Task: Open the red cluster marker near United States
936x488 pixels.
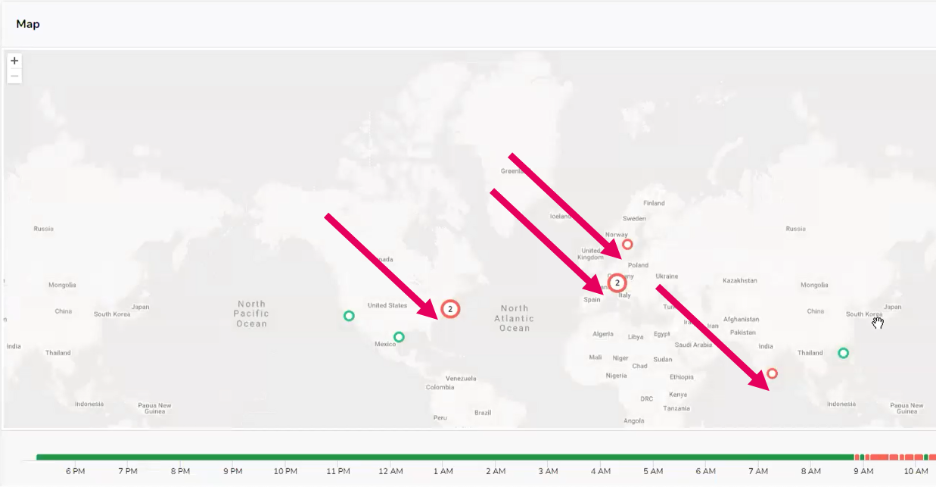Action: [x=450, y=309]
